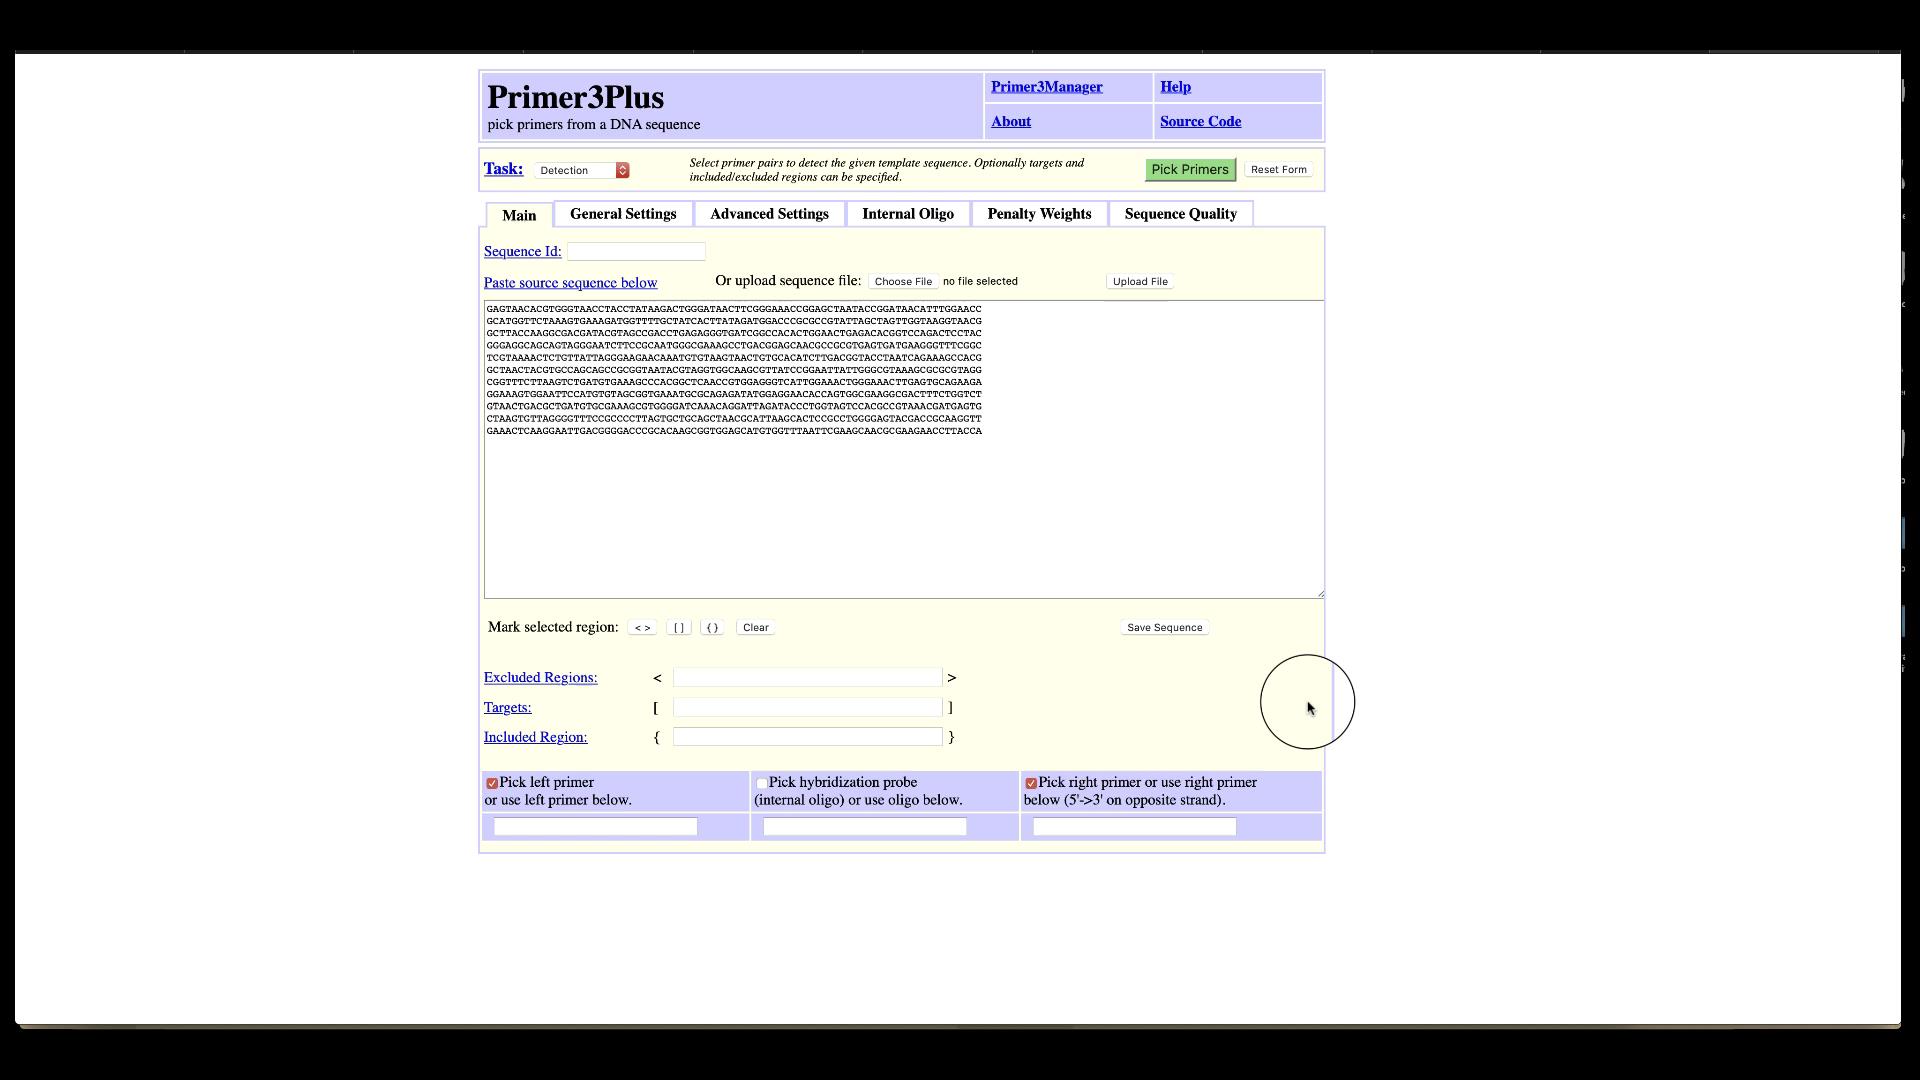Image resolution: width=1920 pixels, height=1080 pixels.
Task: Open the Advanced Settings tab
Action: coord(769,214)
